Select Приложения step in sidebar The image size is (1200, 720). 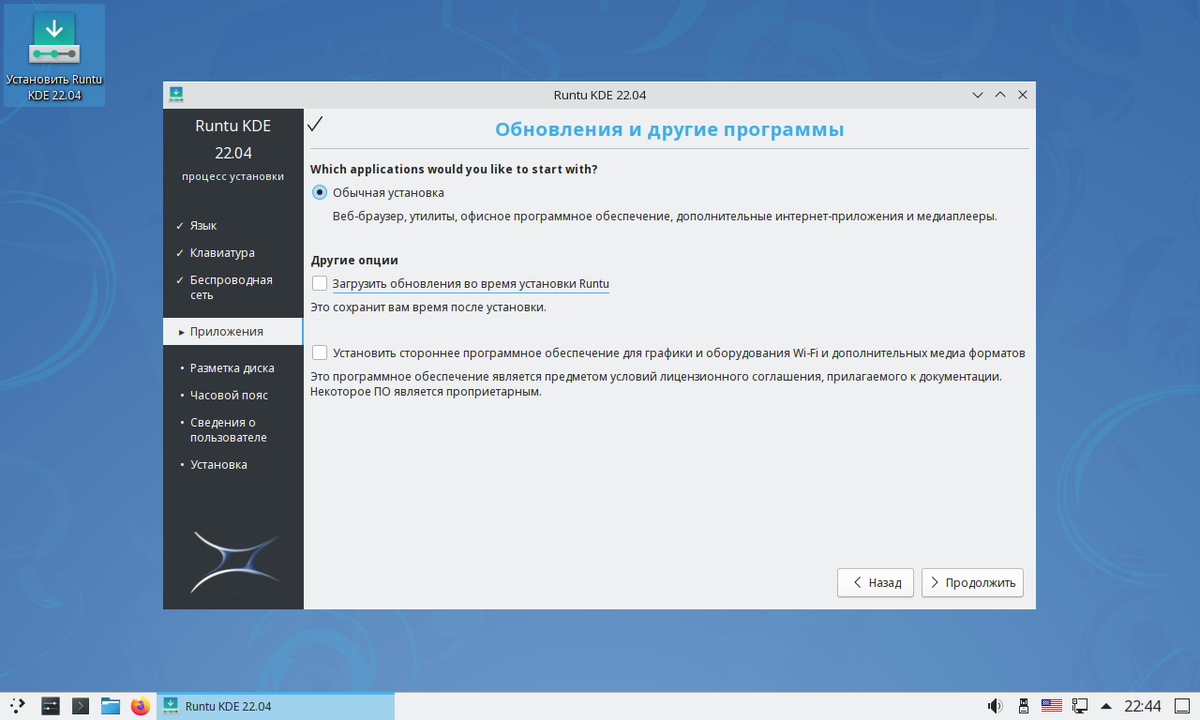click(233, 332)
